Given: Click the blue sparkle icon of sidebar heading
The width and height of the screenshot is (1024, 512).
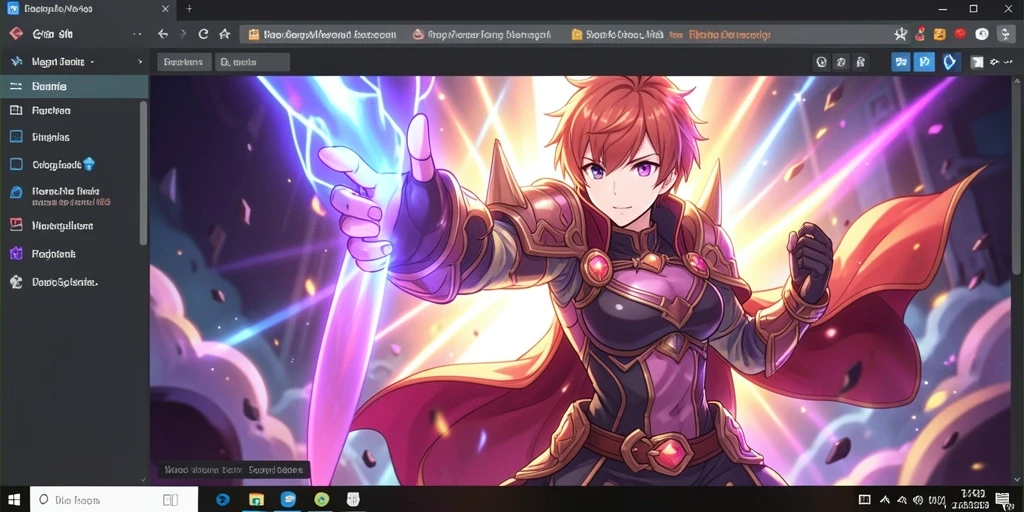Looking at the screenshot, I should (16, 62).
